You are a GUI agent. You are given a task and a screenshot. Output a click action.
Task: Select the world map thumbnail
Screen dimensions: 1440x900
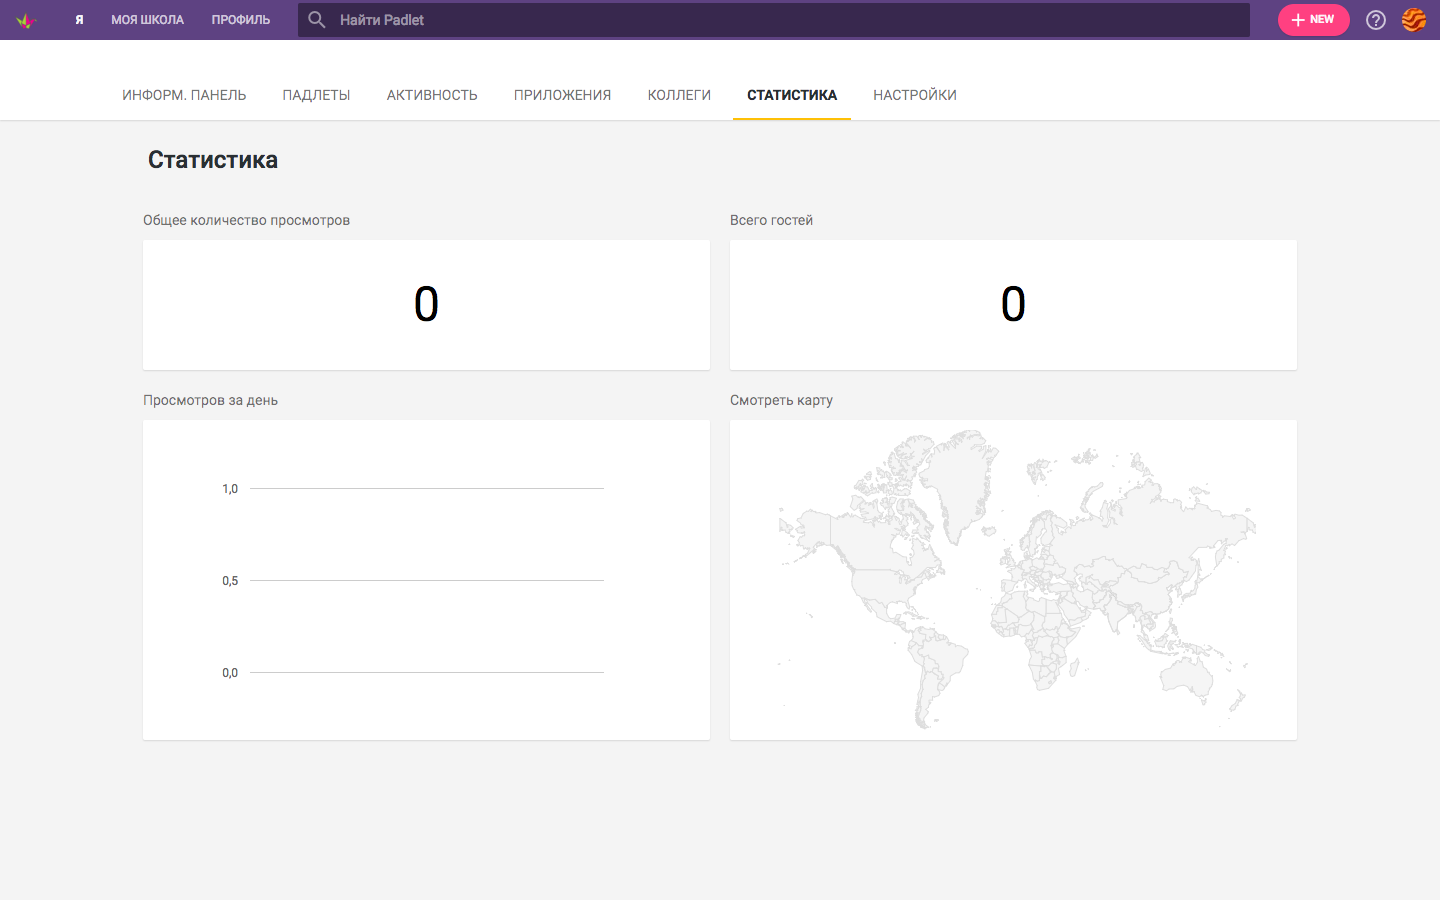pyautogui.click(x=1013, y=580)
